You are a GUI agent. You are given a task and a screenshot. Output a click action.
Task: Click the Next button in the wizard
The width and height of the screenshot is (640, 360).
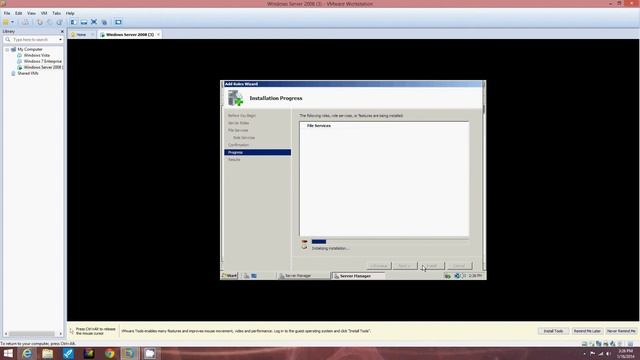[x=405, y=266]
